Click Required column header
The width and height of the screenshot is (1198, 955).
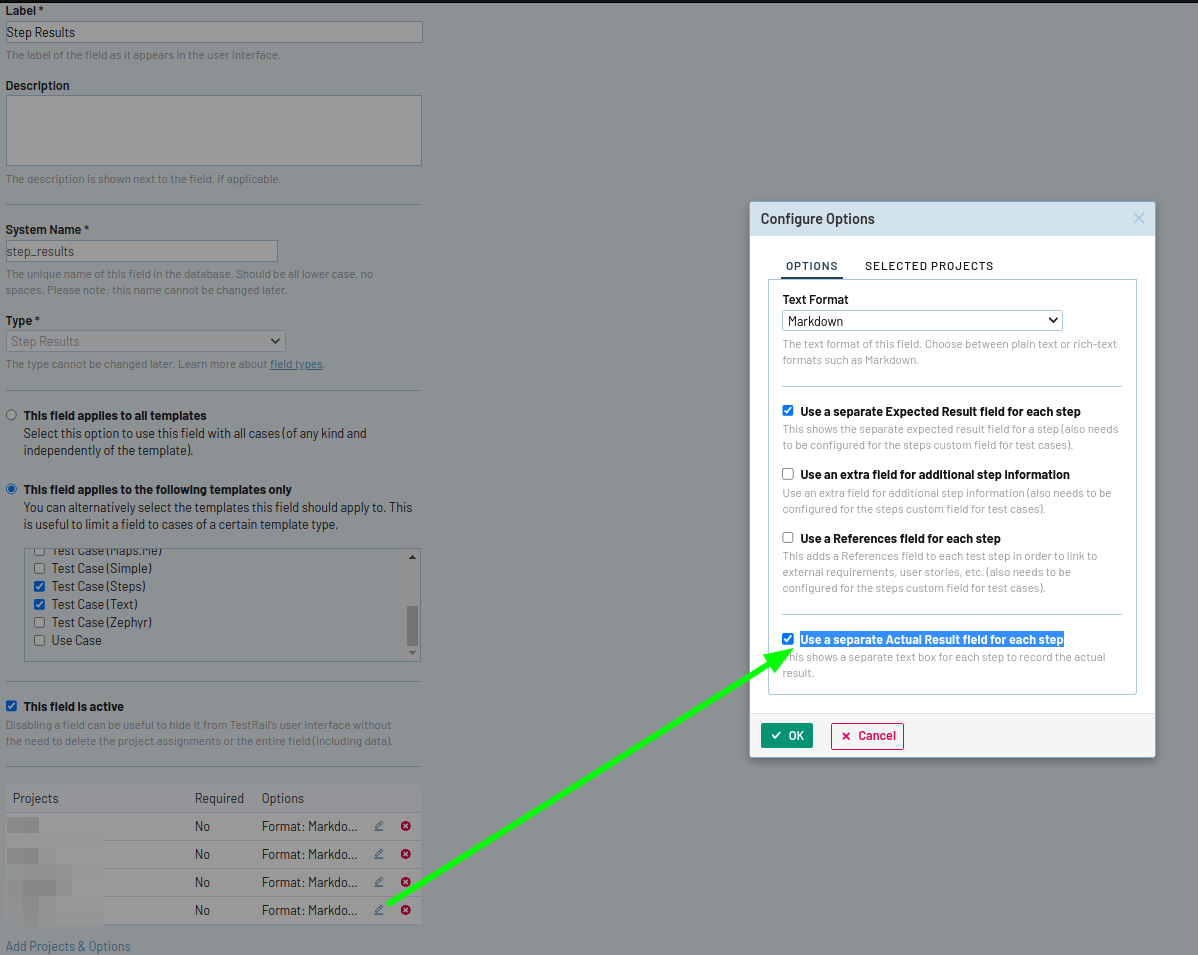pos(219,798)
